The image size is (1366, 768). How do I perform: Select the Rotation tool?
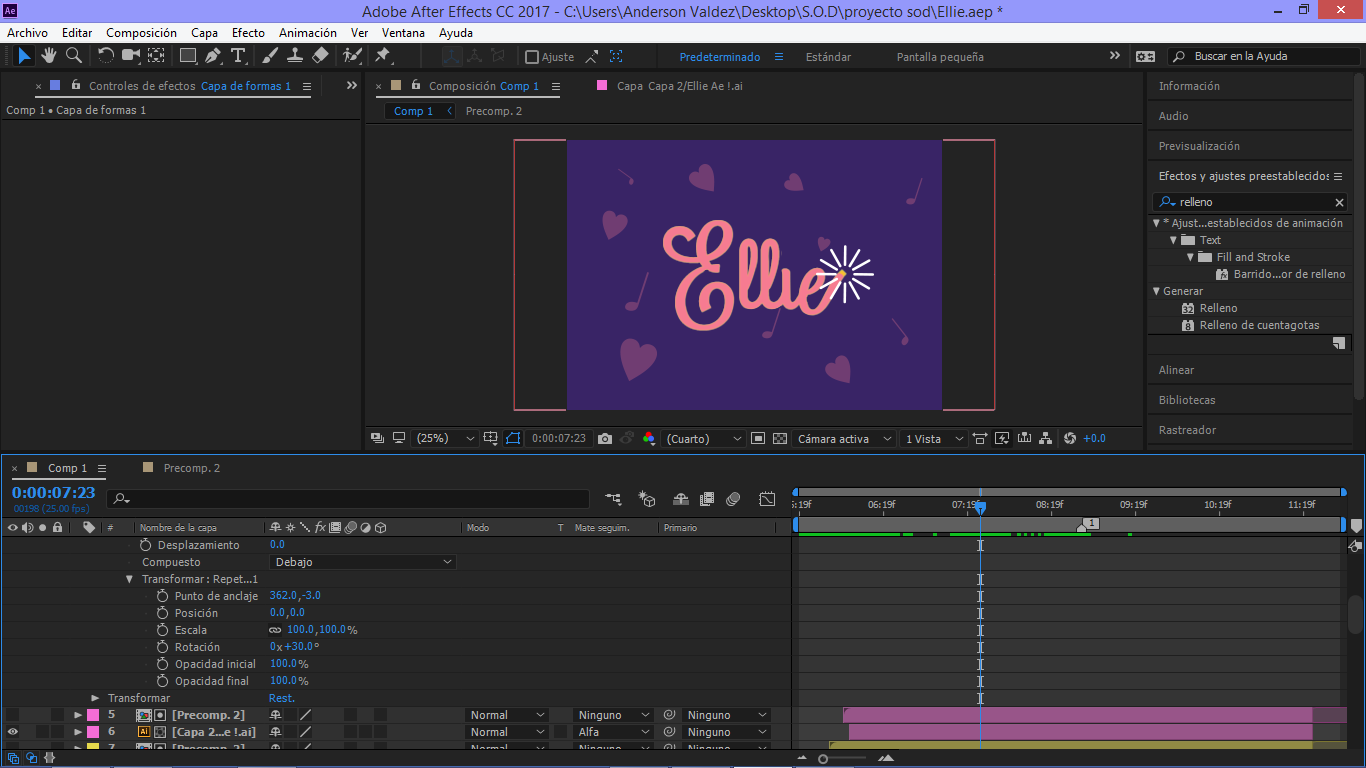tap(105, 56)
